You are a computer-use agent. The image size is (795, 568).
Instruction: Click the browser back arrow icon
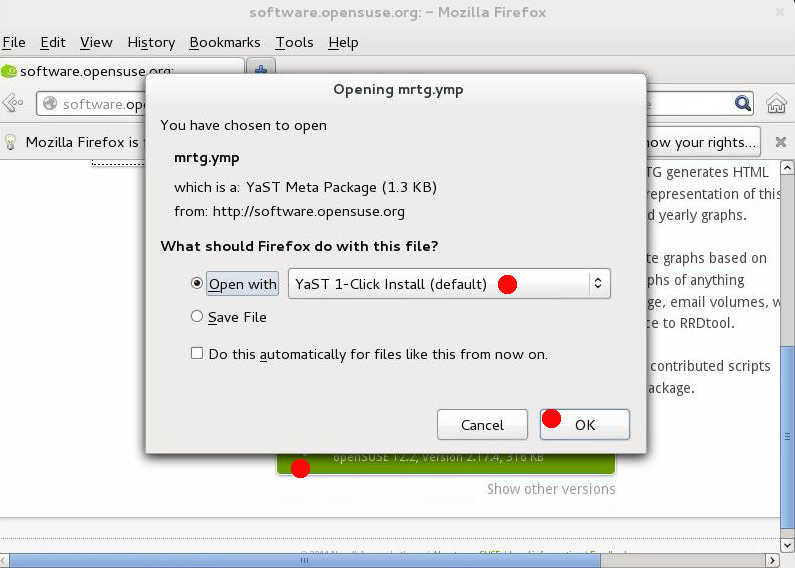pyautogui.click(x=13, y=103)
